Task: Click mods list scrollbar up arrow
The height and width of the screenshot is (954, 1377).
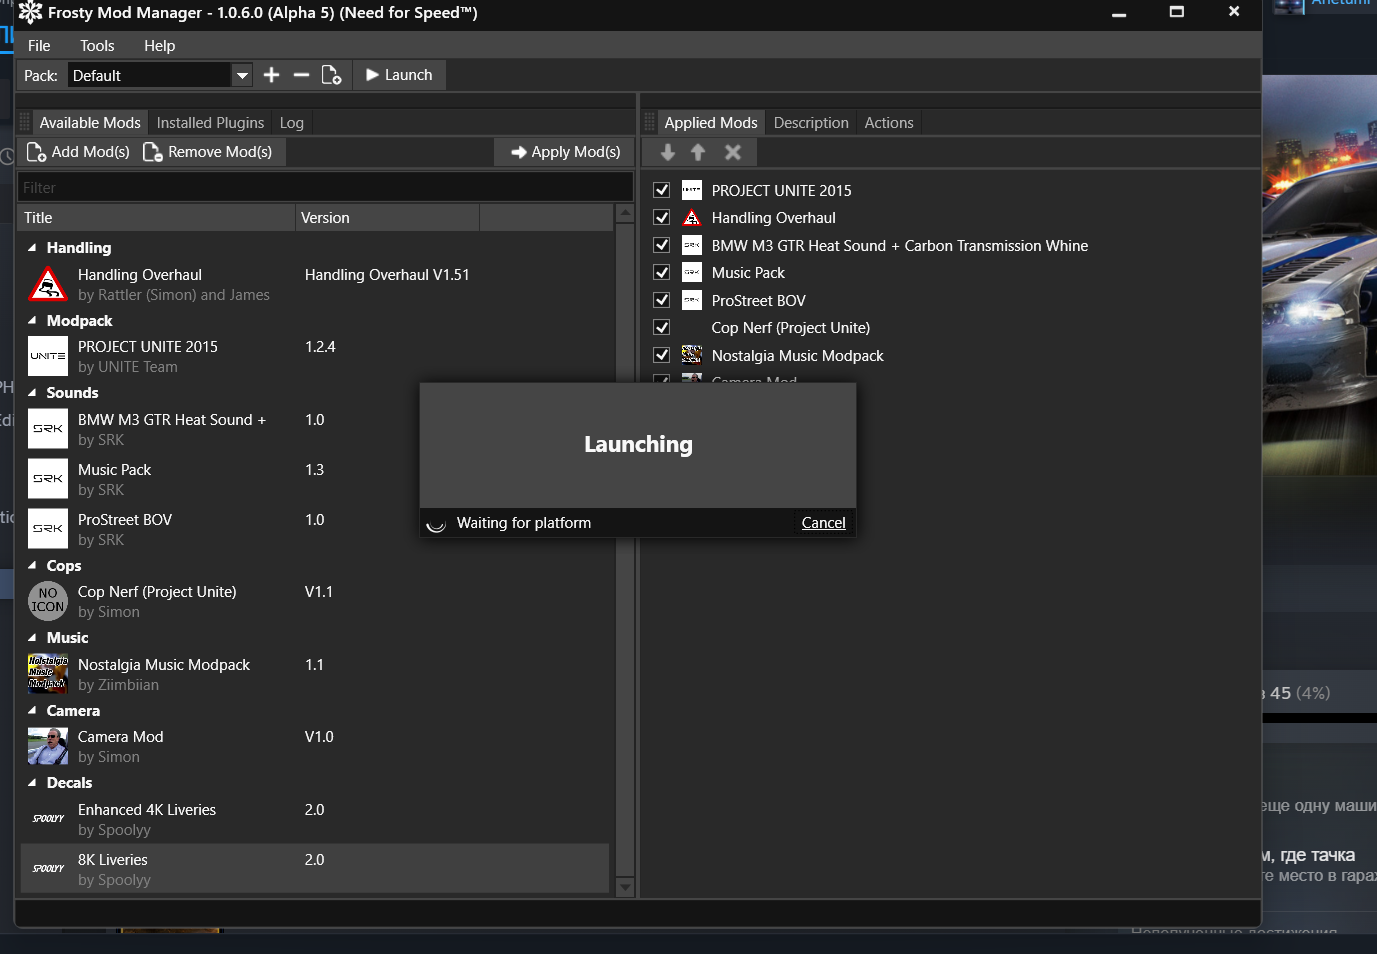Action: click(x=625, y=213)
